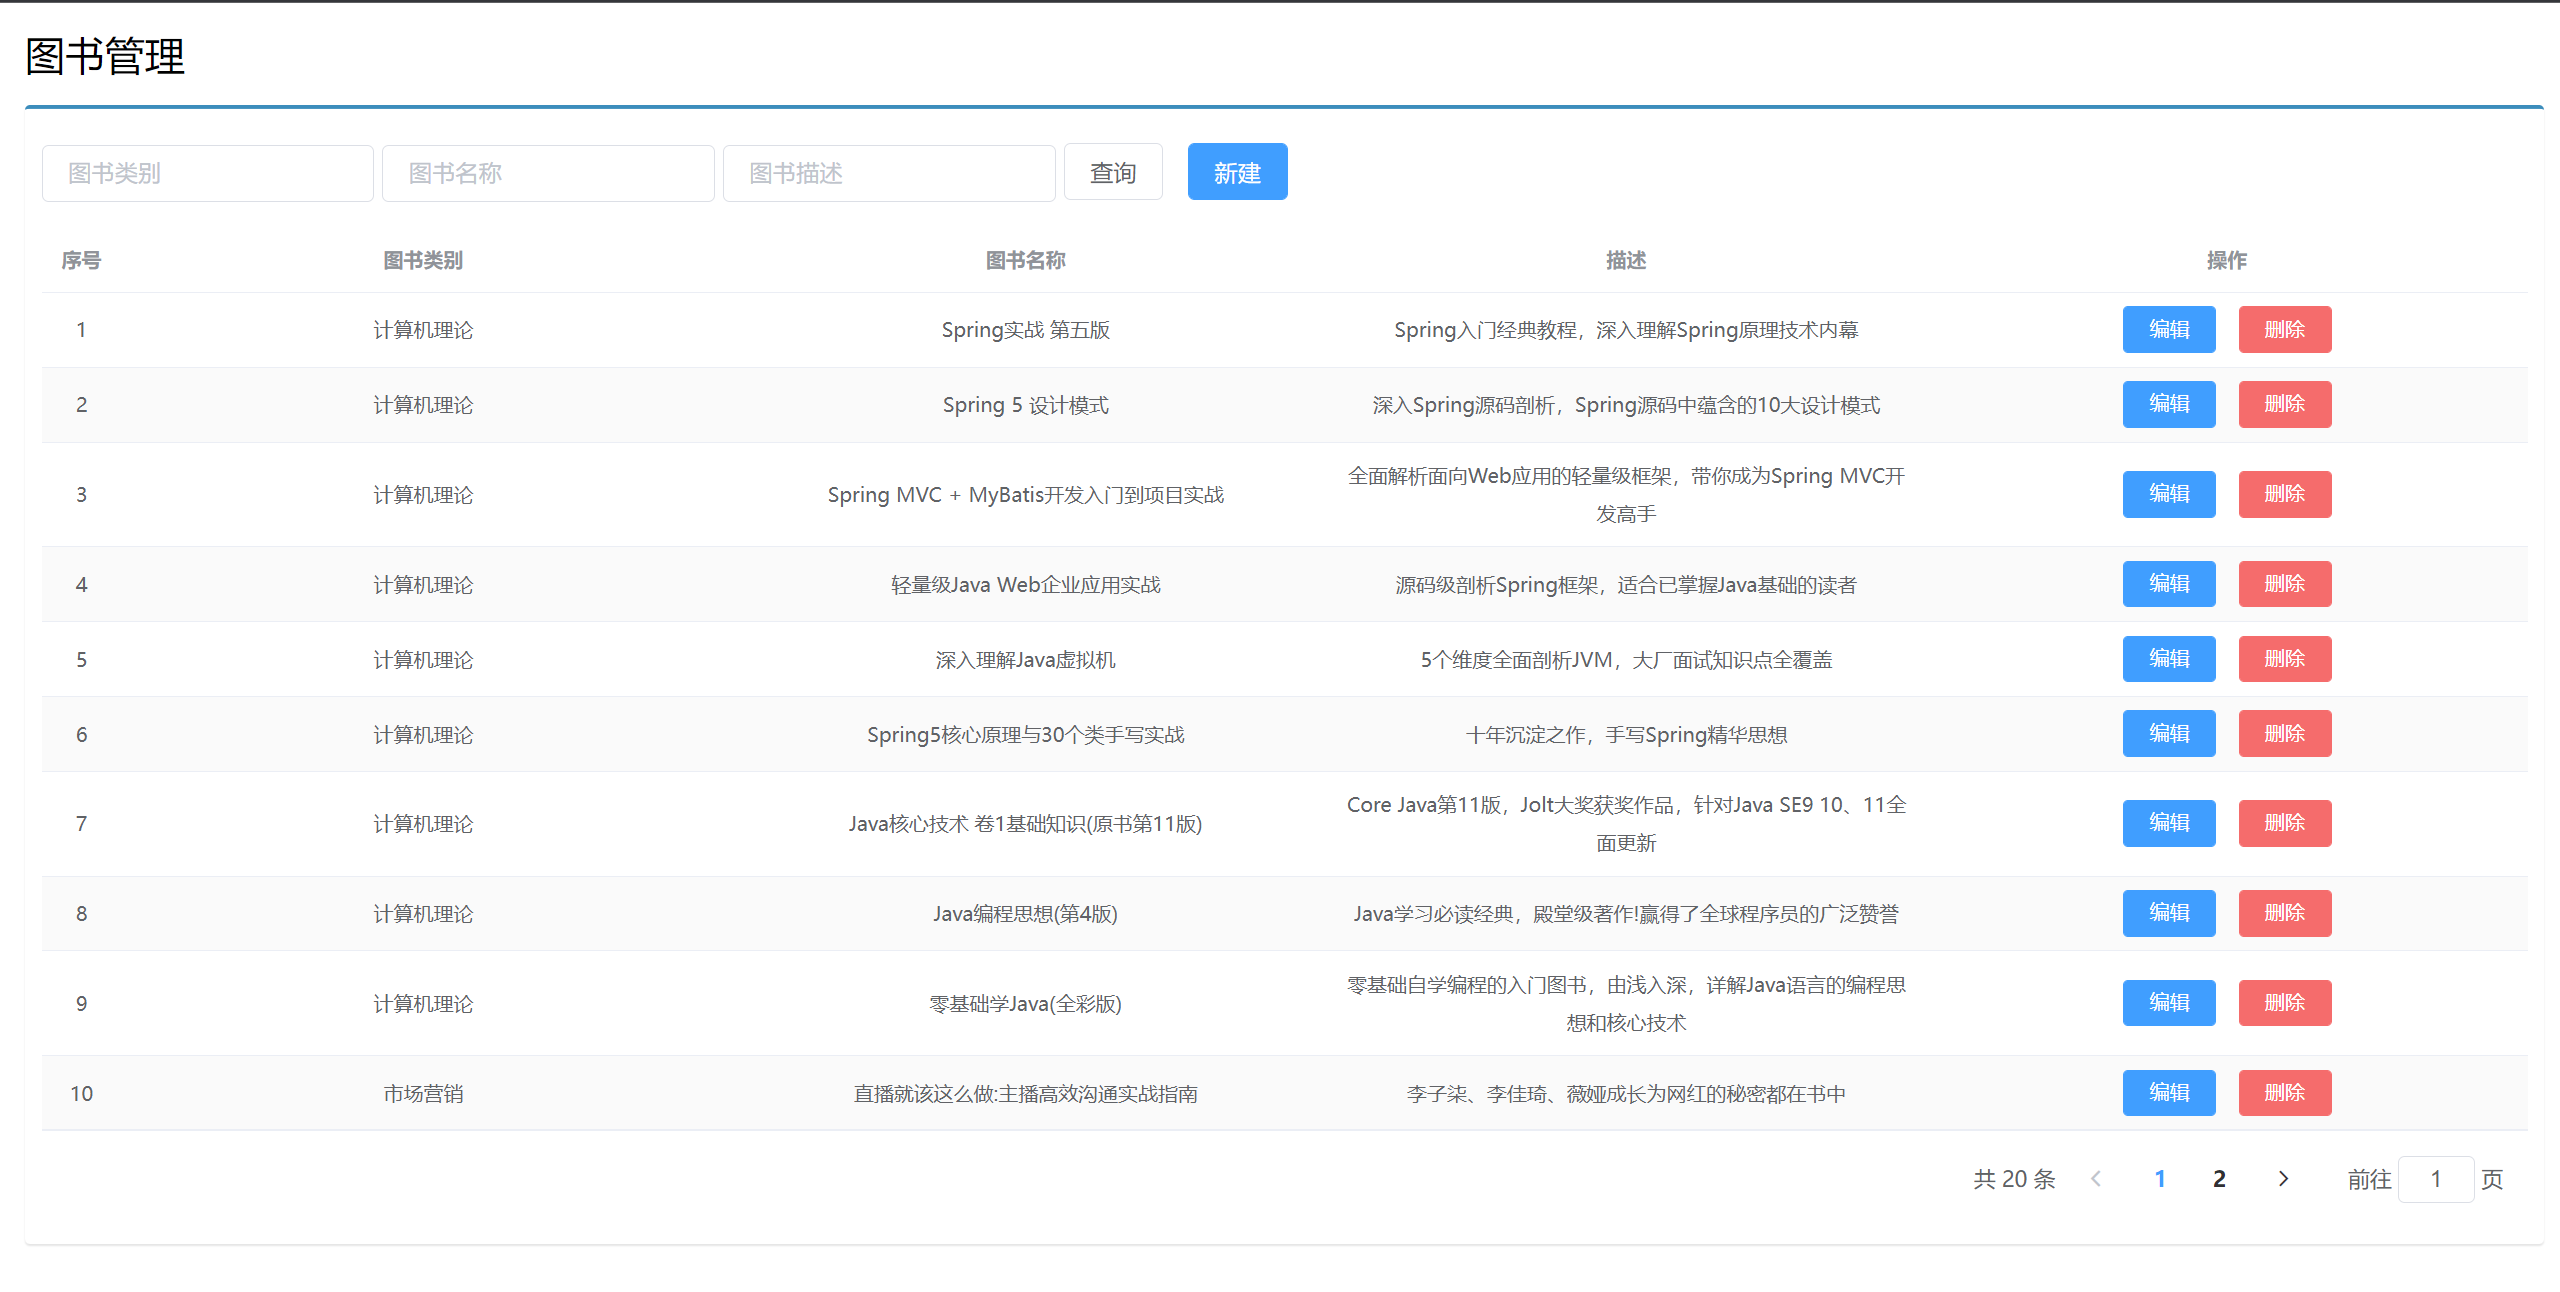Edit Java核心技术 卷1基础知识 row

click(x=2168, y=822)
